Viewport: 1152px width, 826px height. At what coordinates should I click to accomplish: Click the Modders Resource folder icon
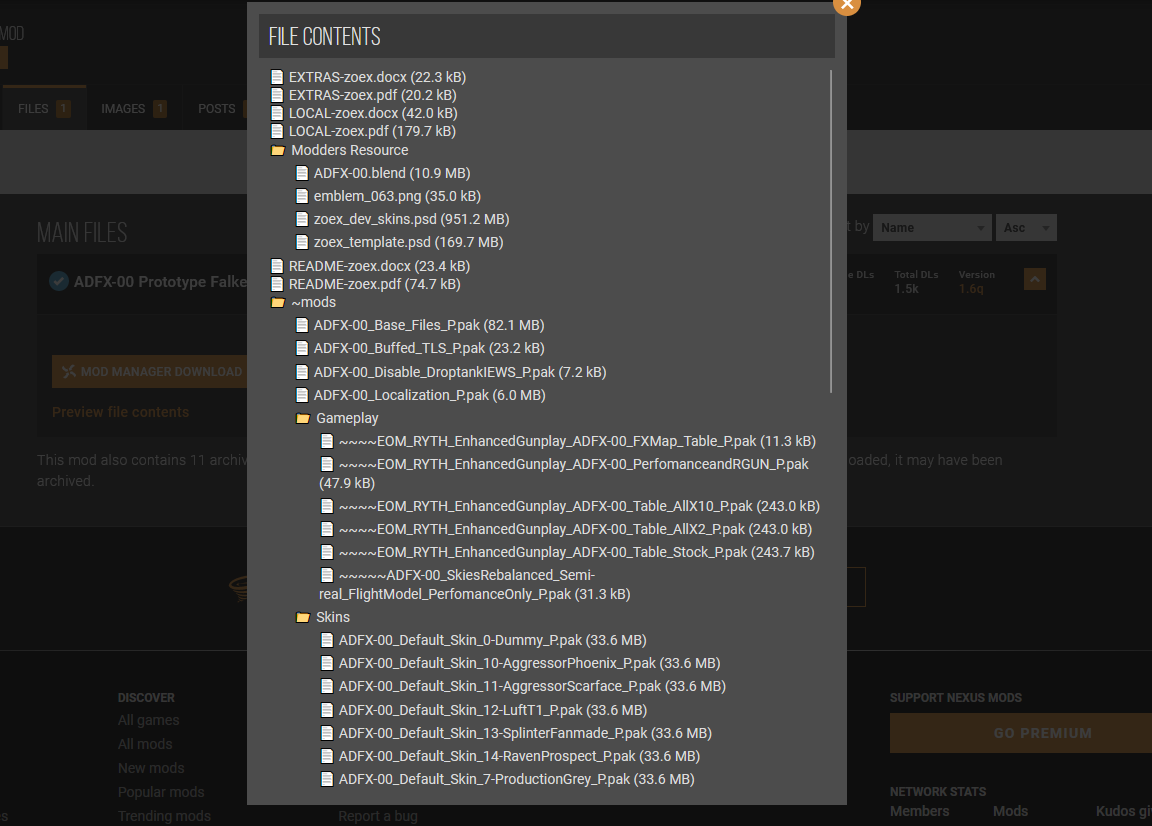tap(278, 150)
